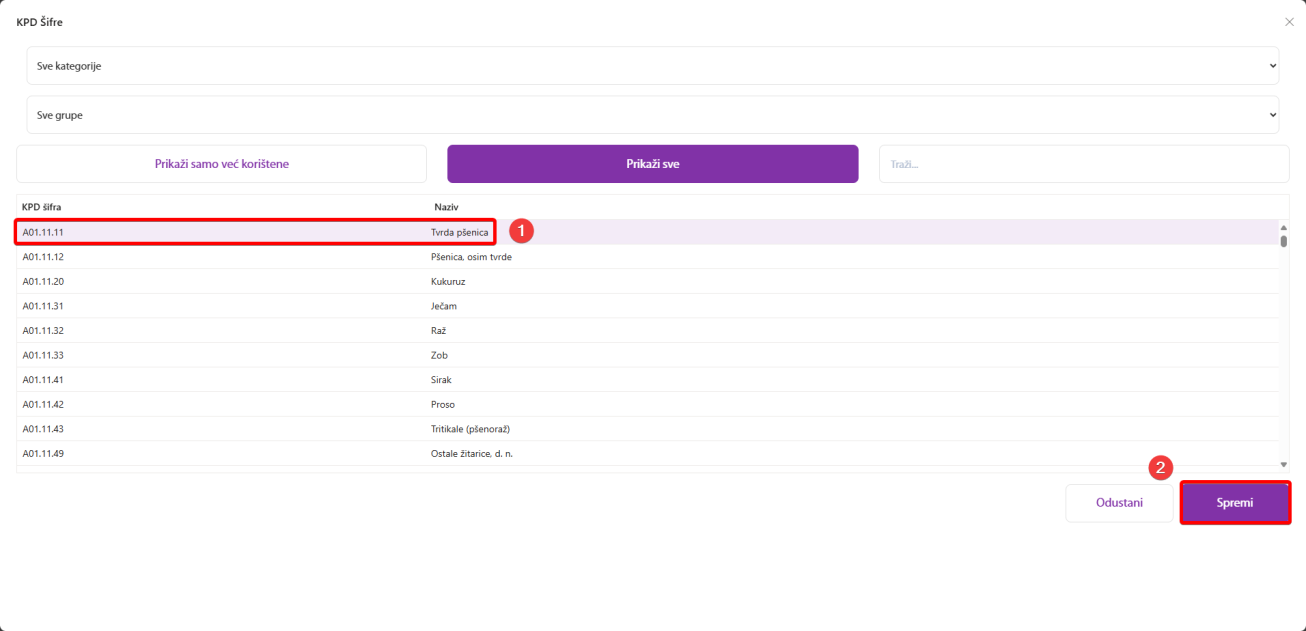Focus the Traži search field
Screen dimensions: 1306x631
(1083, 164)
